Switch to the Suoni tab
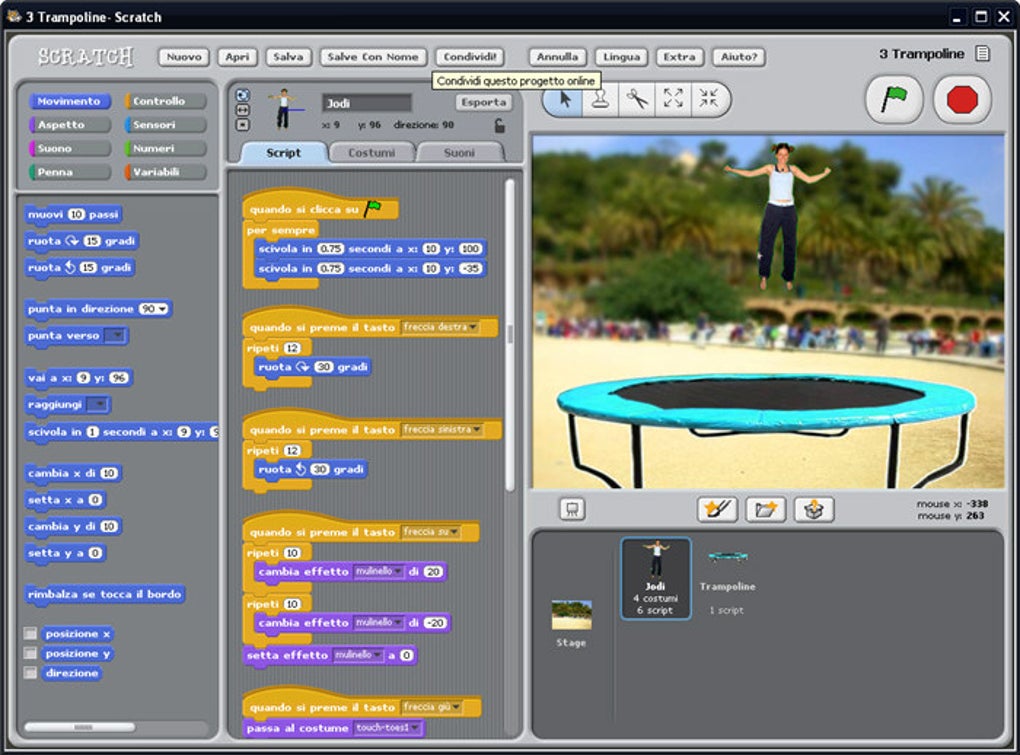This screenshot has height=755, width=1020. tap(459, 153)
